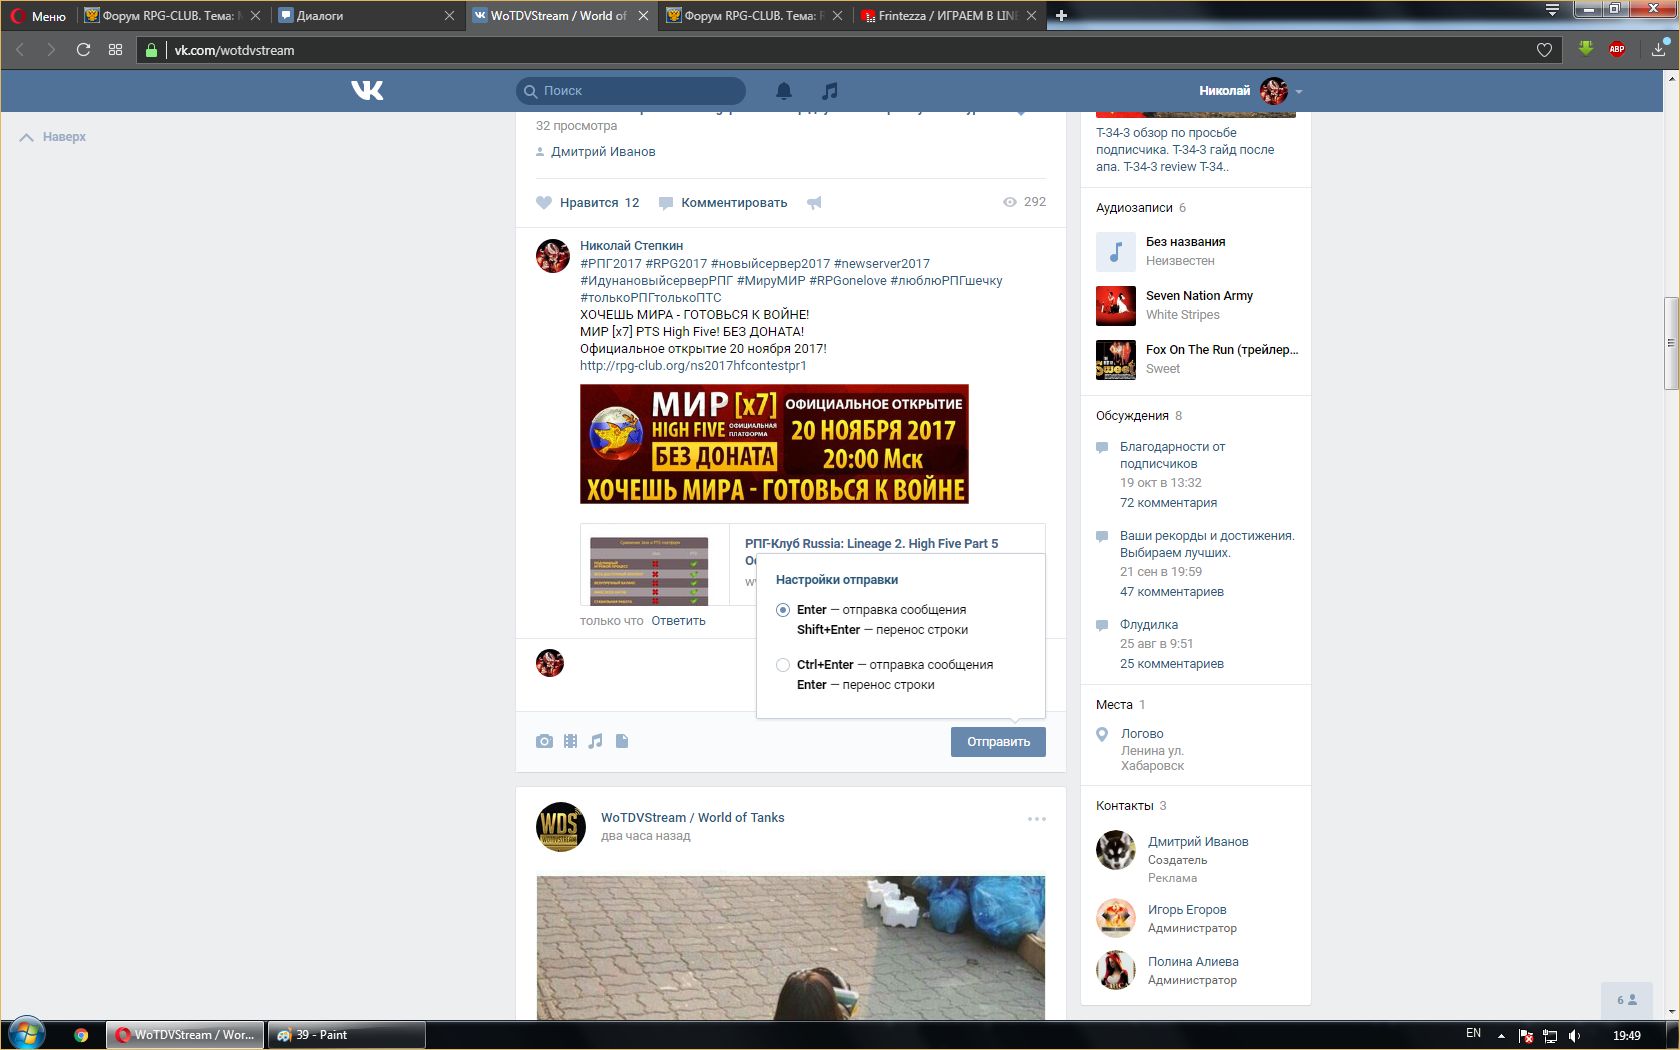Open notifications bell icon
The image size is (1680, 1050).
pos(784,91)
